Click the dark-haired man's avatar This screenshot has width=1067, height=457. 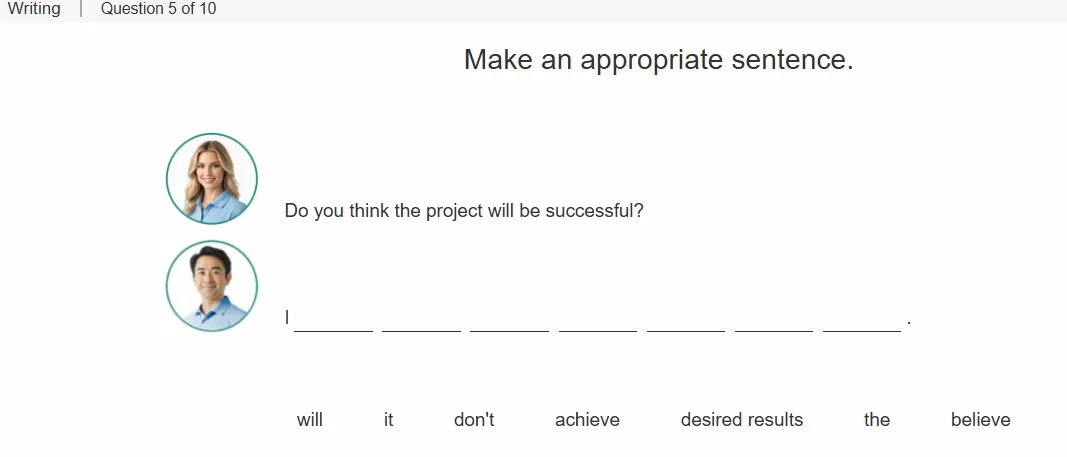point(212,286)
